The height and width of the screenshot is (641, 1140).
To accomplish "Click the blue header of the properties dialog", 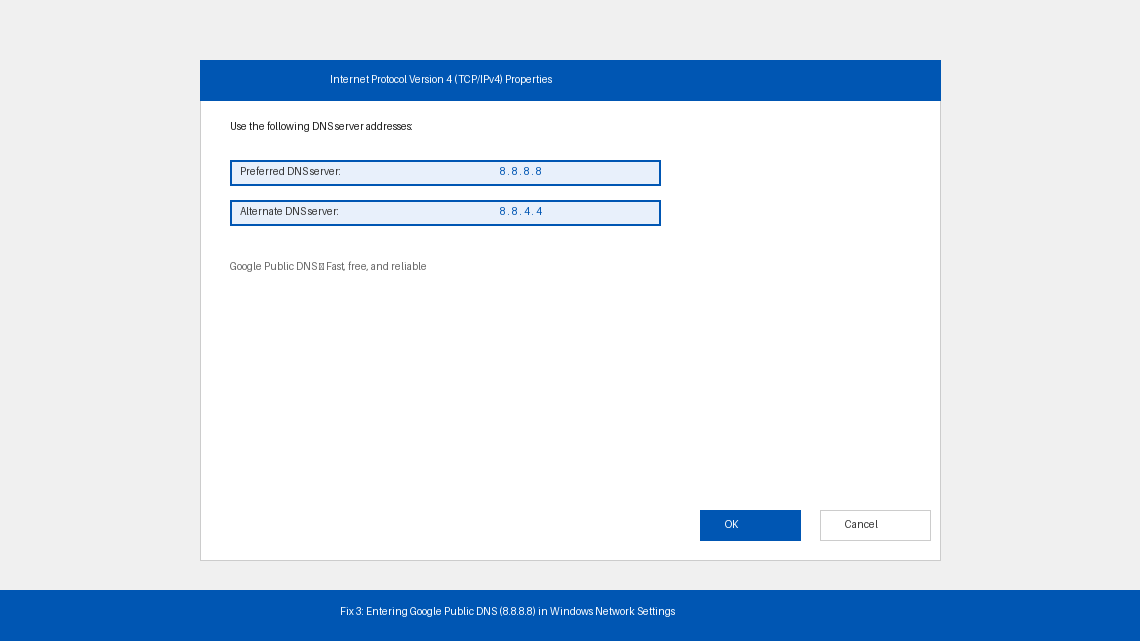I will [570, 80].
